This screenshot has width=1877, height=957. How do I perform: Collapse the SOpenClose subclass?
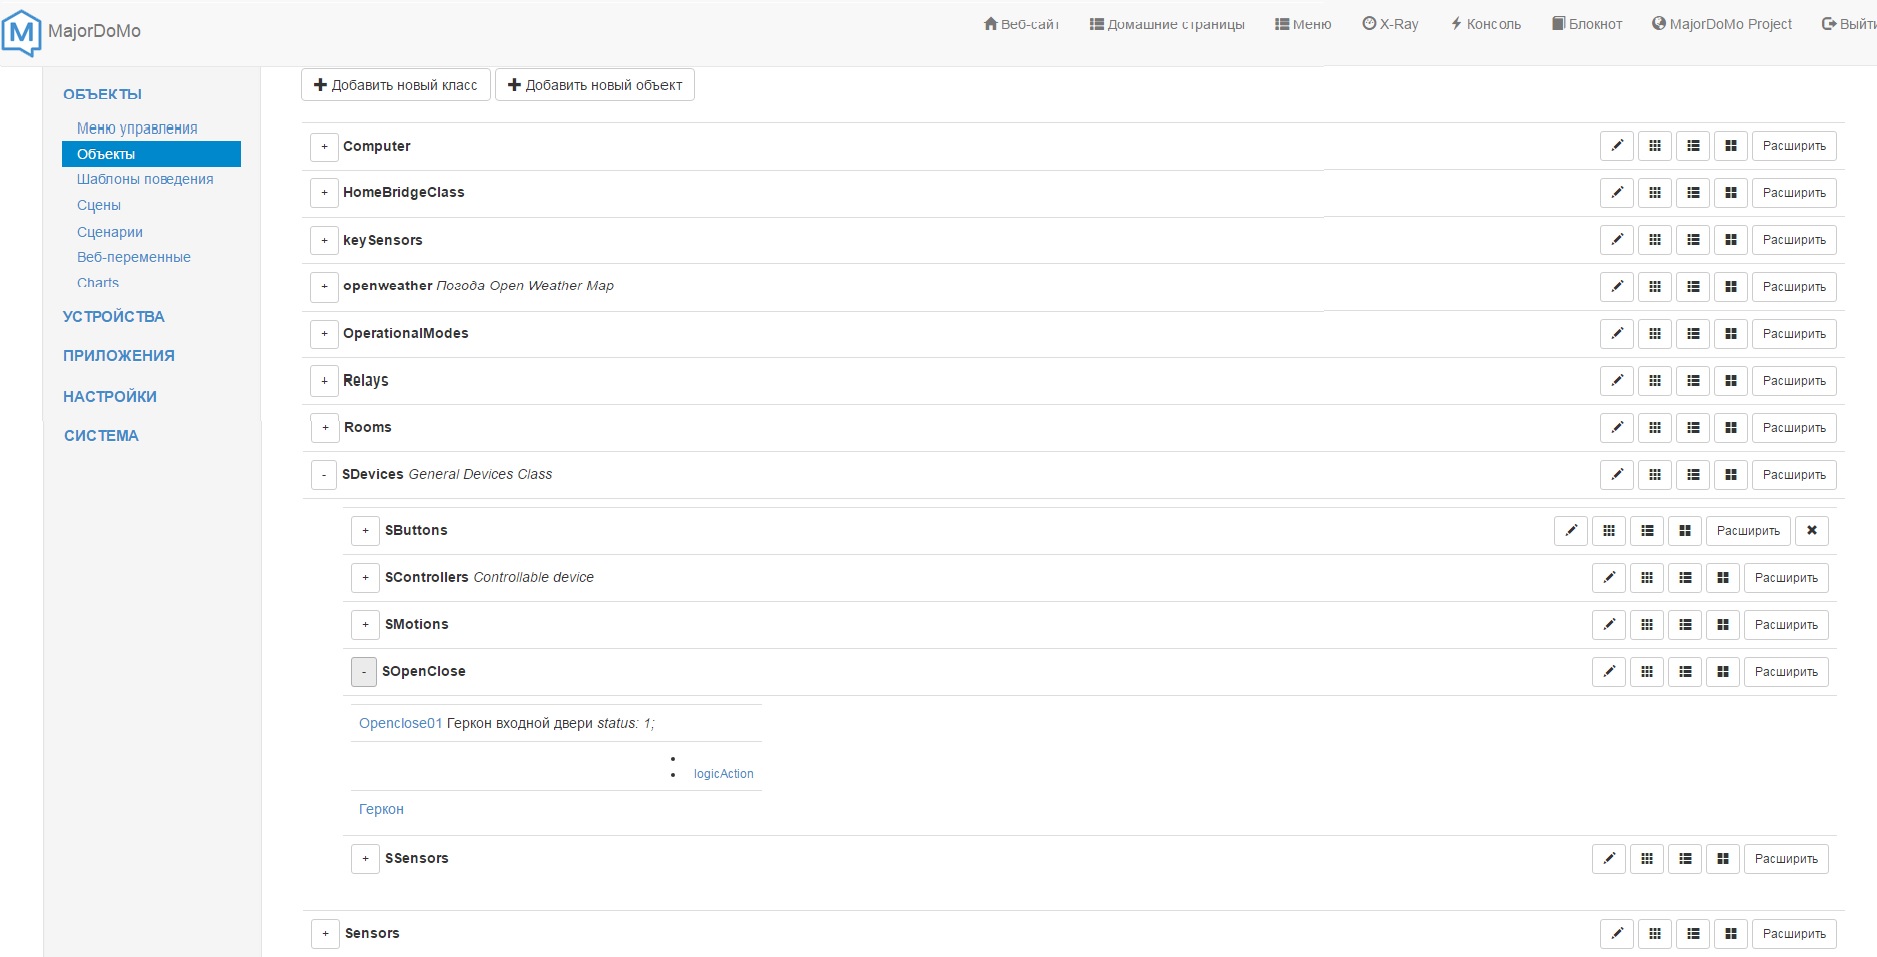tap(364, 672)
